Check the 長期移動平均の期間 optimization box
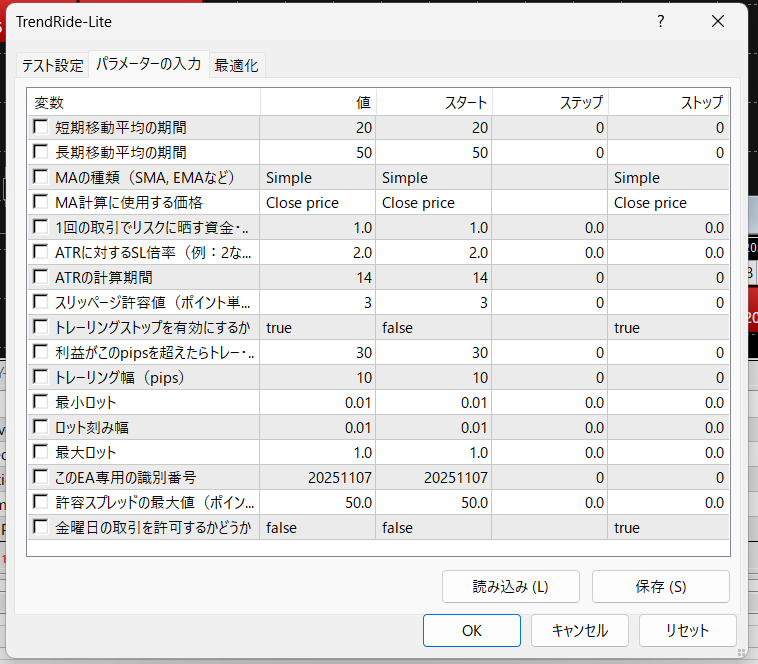 tap(41, 152)
